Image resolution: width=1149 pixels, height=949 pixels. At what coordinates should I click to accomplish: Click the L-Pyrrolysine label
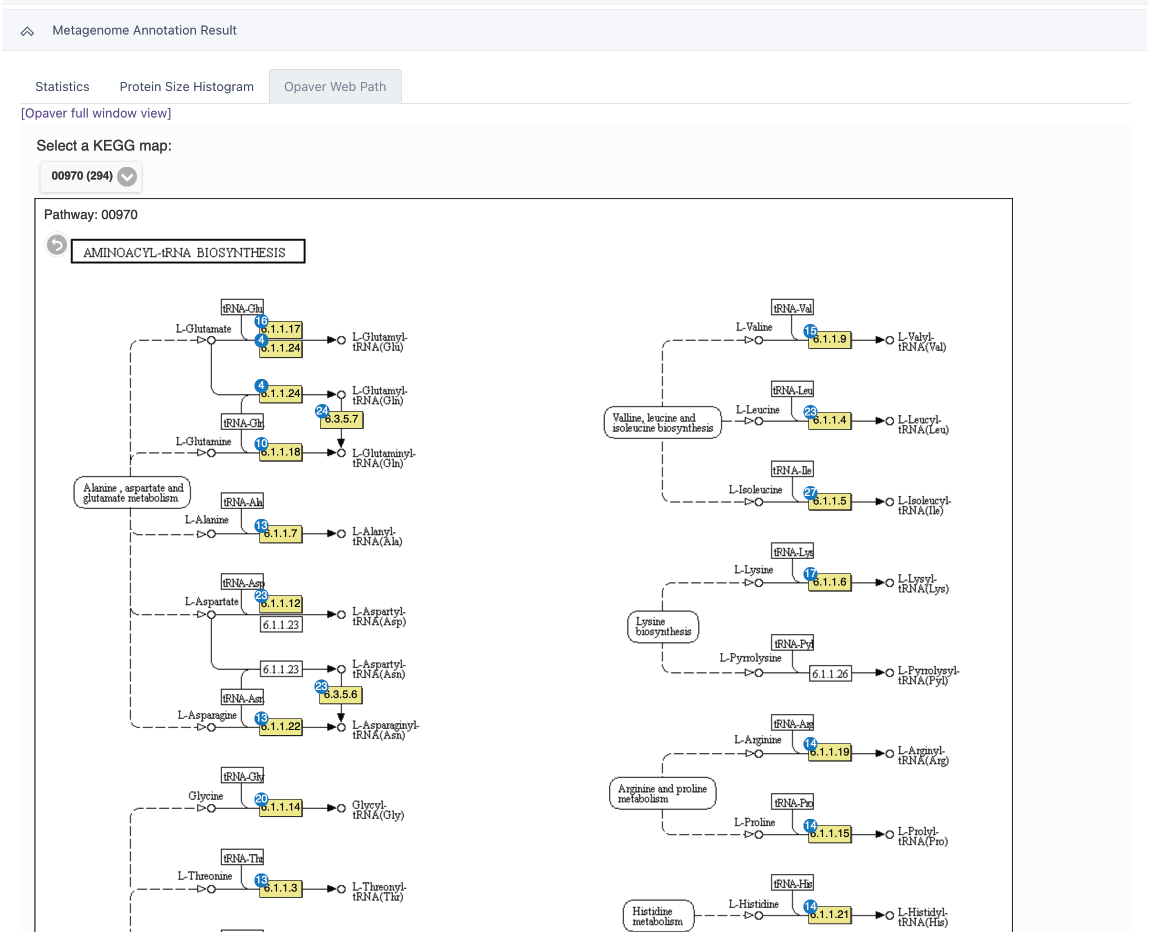(750, 658)
